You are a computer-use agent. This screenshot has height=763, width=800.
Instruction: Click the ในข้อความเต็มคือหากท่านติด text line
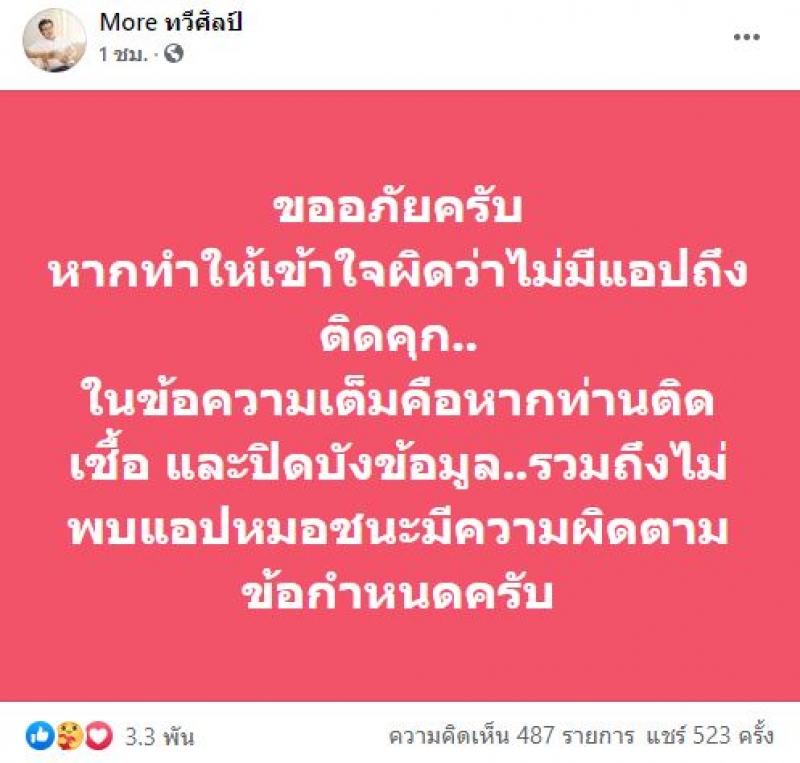click(x=398, y=402)
